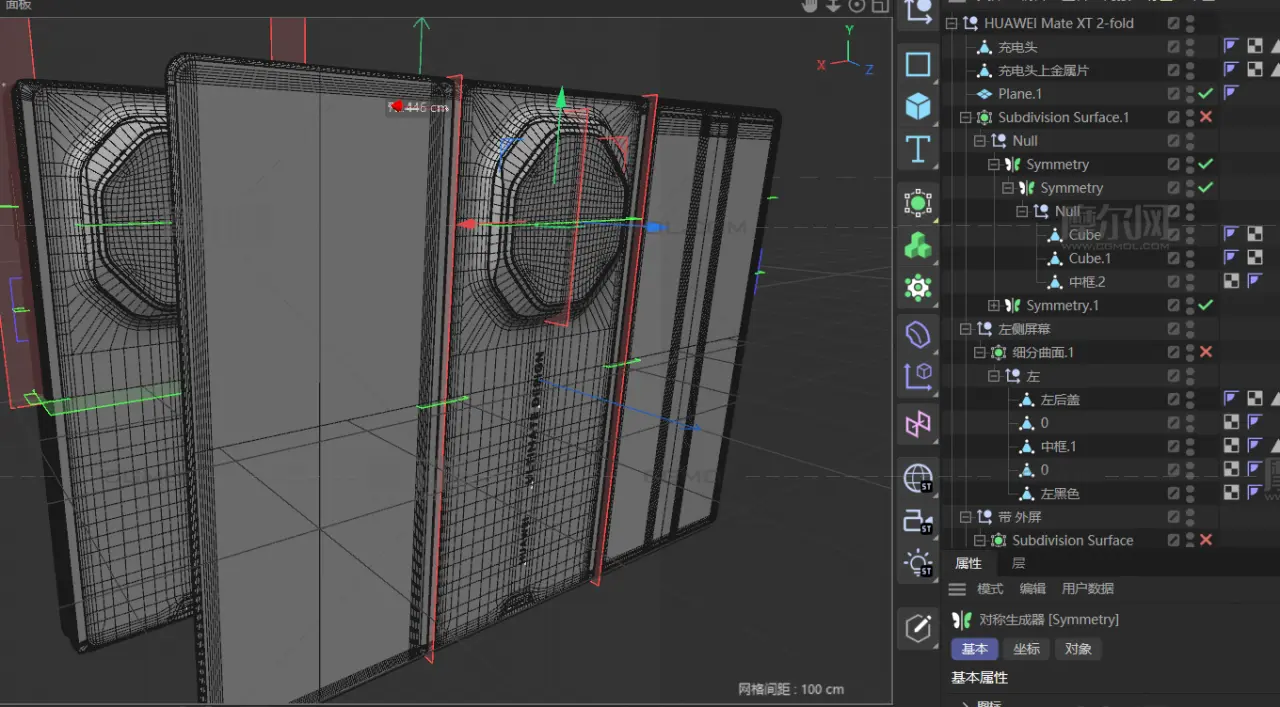Collapse the 细分曲面.1 node
This screenshot has height=707, width=1280.
(x=980, y=352)
